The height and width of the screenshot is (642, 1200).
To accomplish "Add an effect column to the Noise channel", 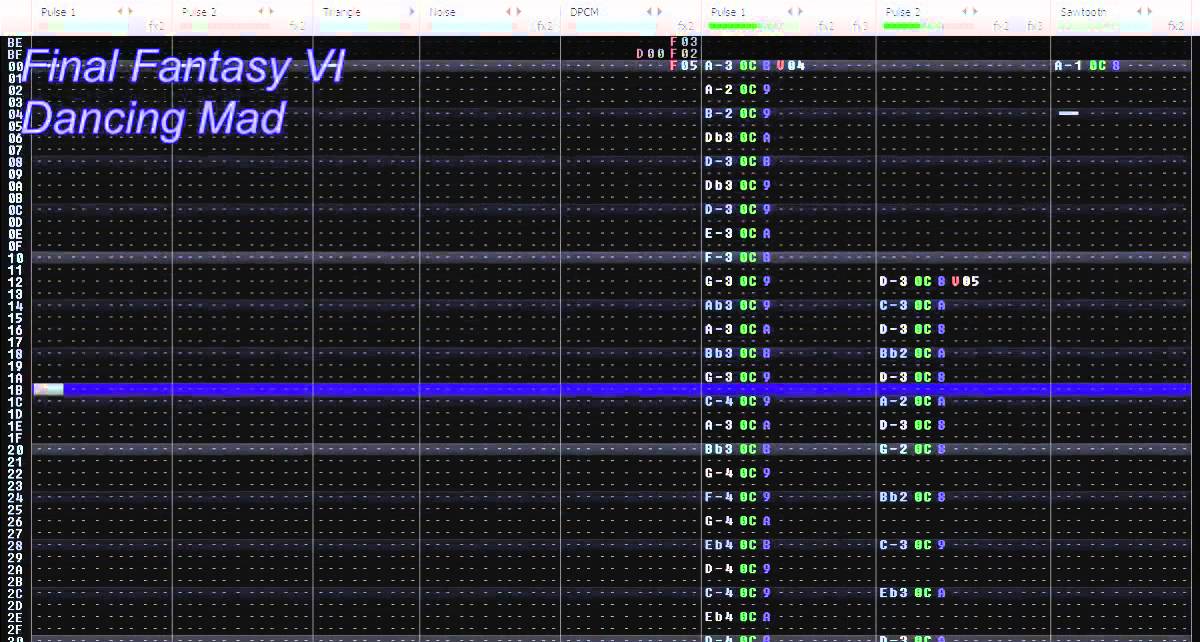I will pyautogui.click(x=518, y=12).
